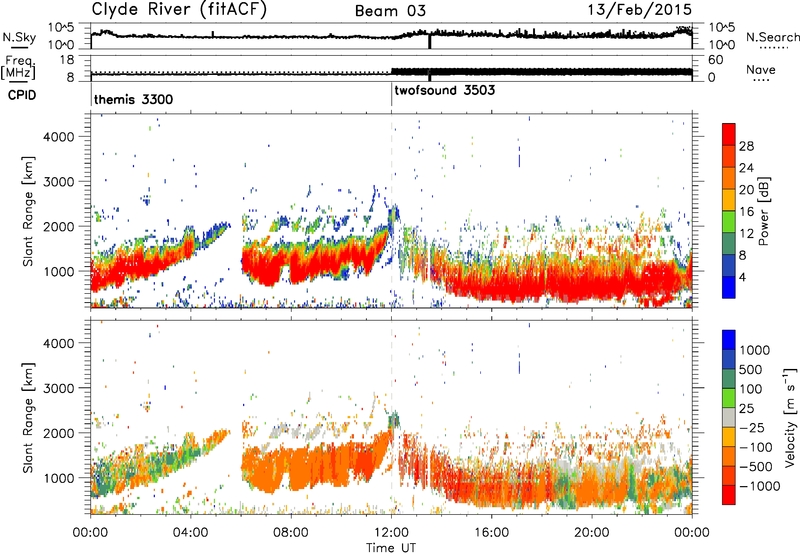Click the 'CPID' row label
800x554 pixels.
(x=22, y=95)
